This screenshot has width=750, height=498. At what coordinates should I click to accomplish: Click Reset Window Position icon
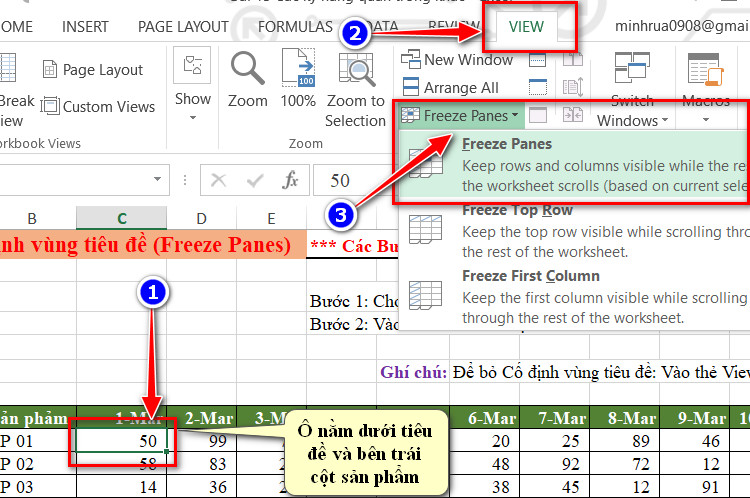point(573,115)
